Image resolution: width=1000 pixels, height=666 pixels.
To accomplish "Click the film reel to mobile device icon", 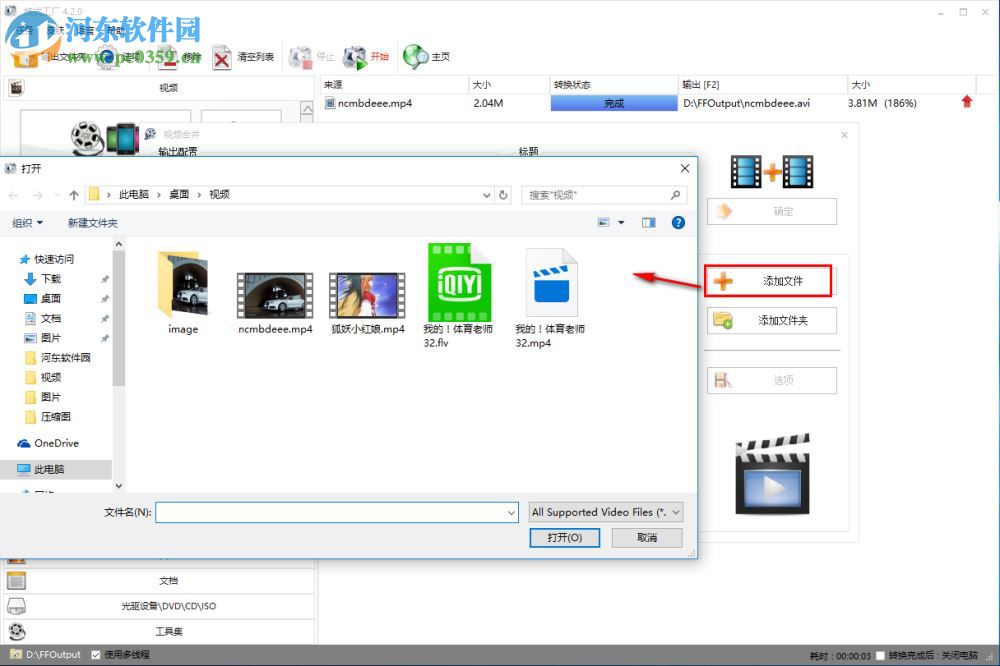I will click(105, 138).
